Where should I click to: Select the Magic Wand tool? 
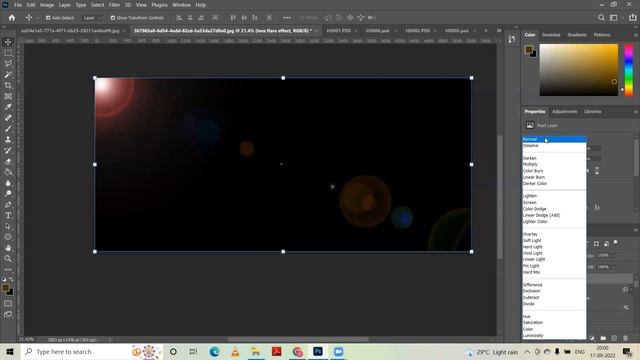tap(8, 75)
